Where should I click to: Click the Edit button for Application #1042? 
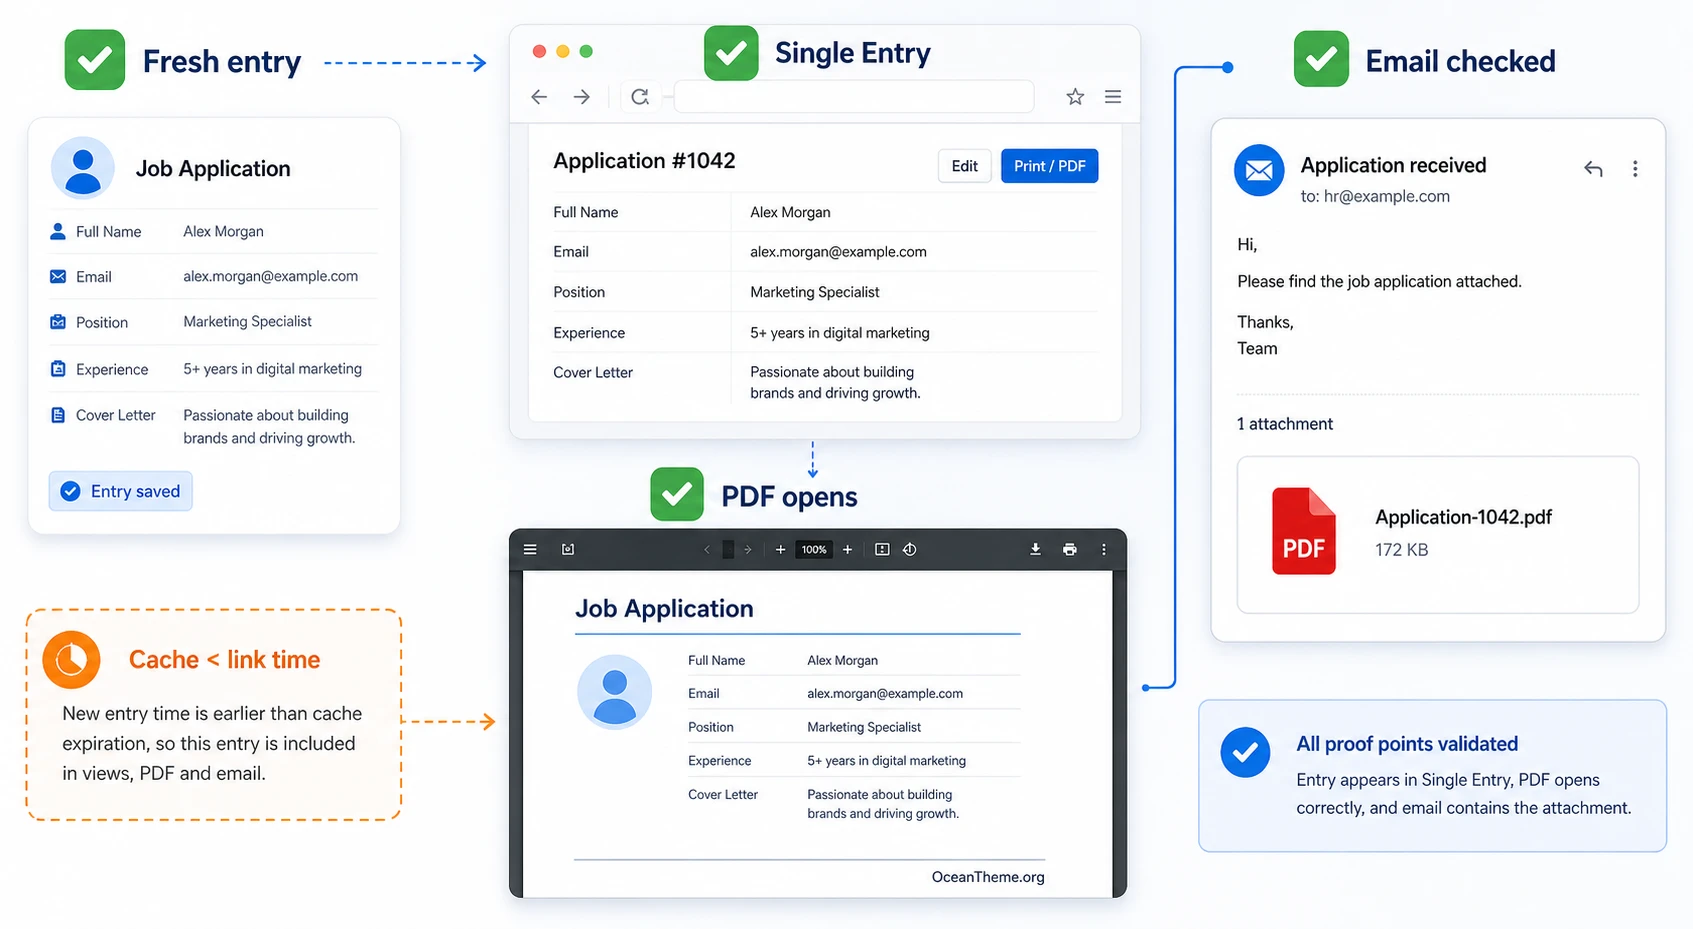click(x=964, y=166)
